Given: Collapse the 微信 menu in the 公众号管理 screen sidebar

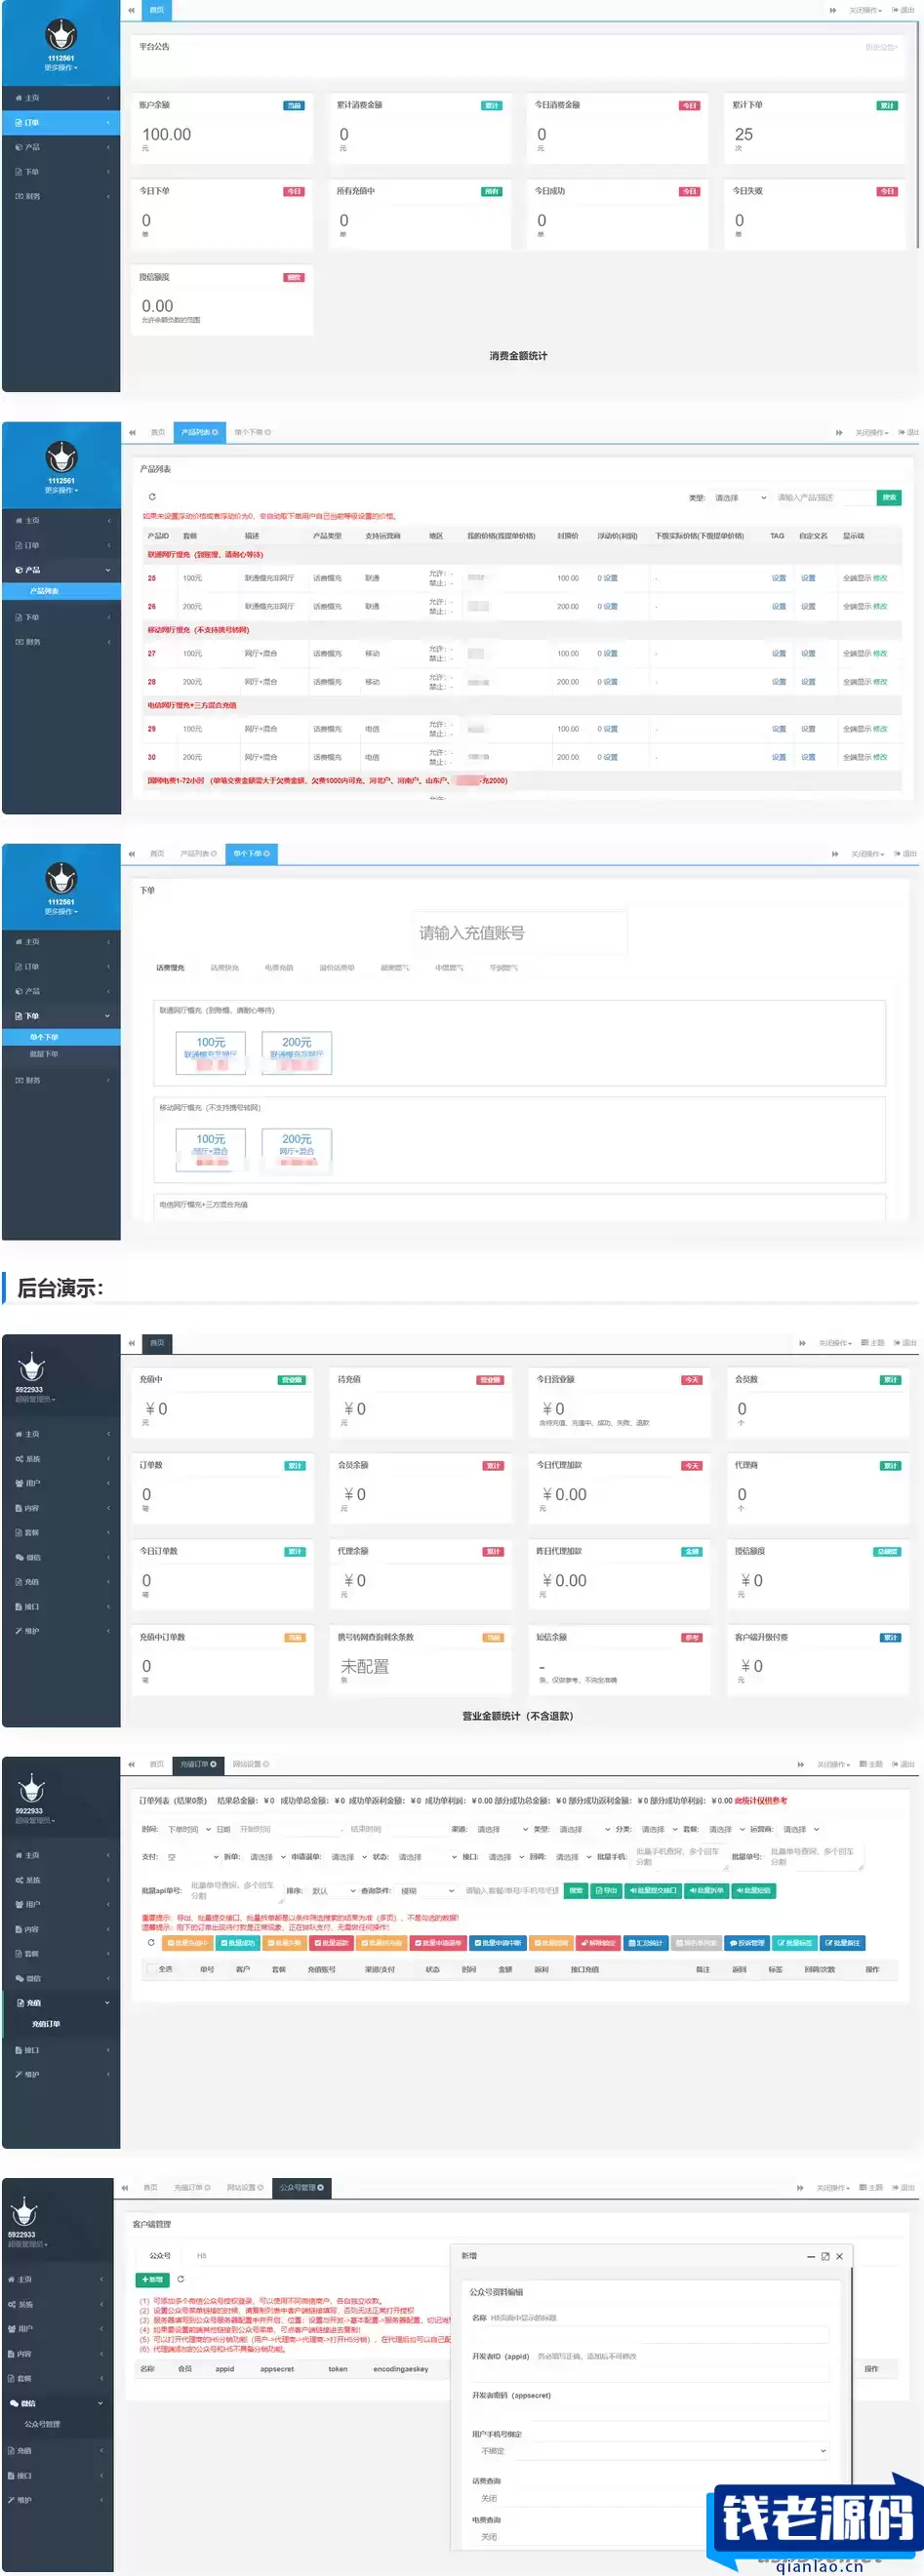Looking at the screenshot, I should [x=57, y=2402].
